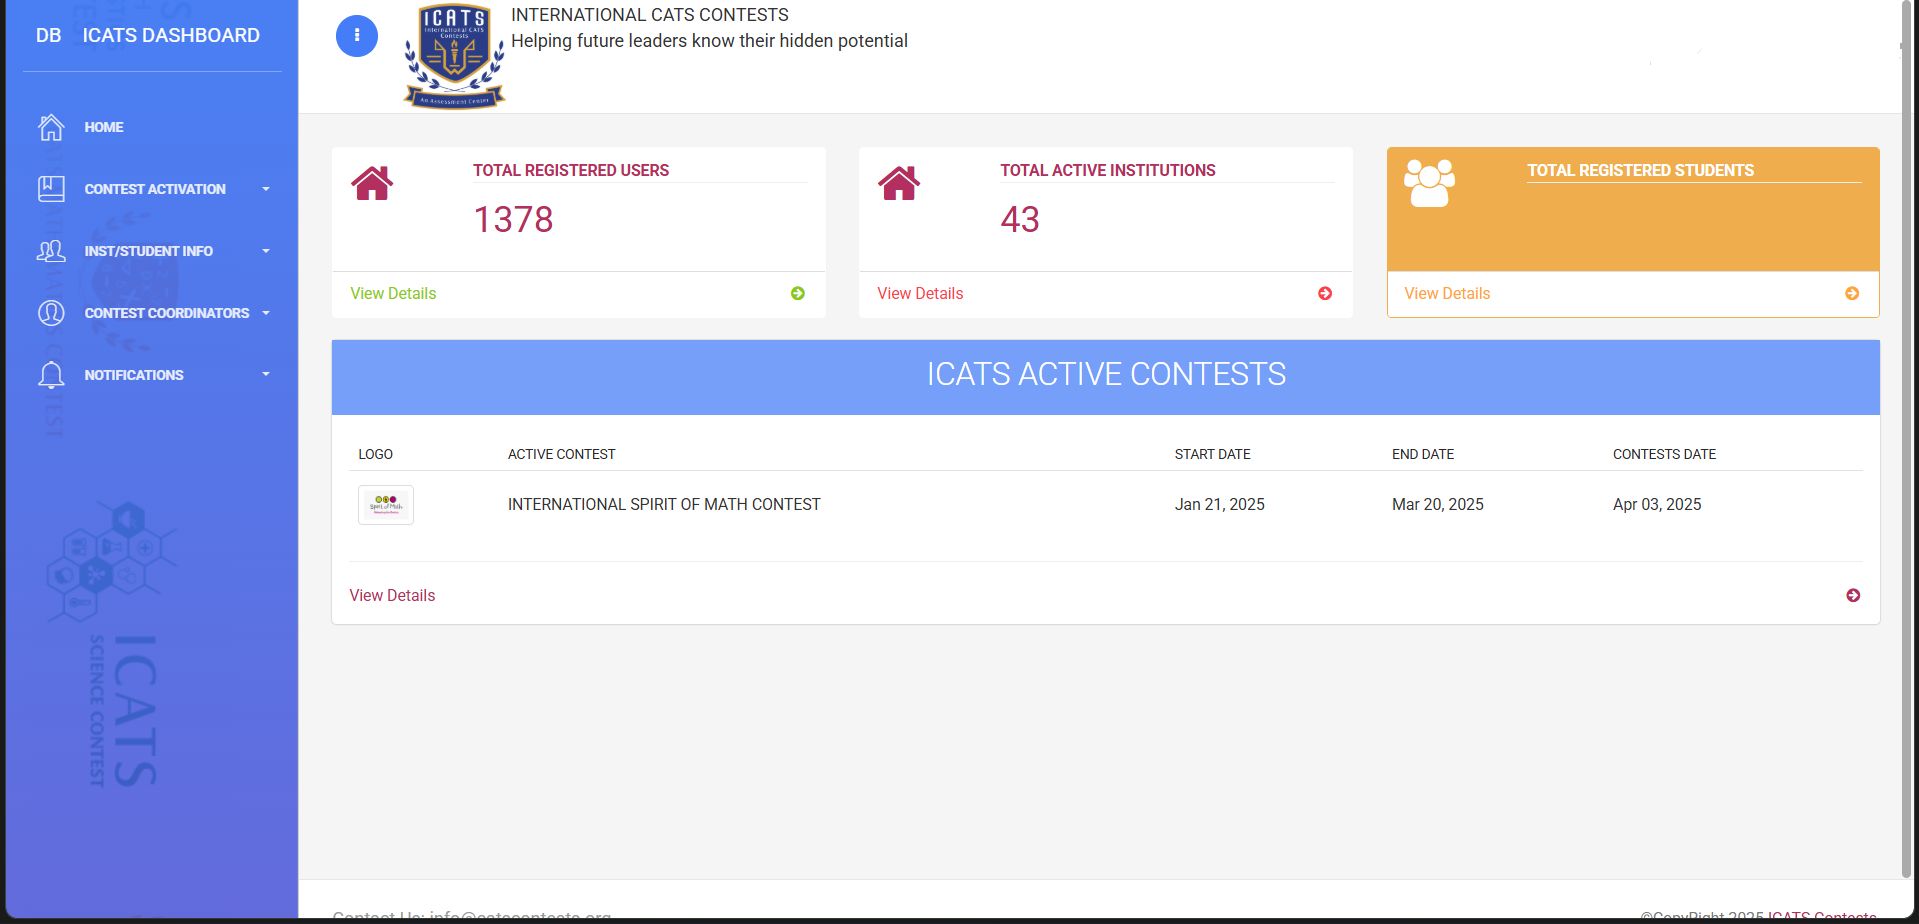The image size is (1919, 924).
Task: Click the ICATS shield logo in header
Action: pyautogui.click(x=454, y=57)
